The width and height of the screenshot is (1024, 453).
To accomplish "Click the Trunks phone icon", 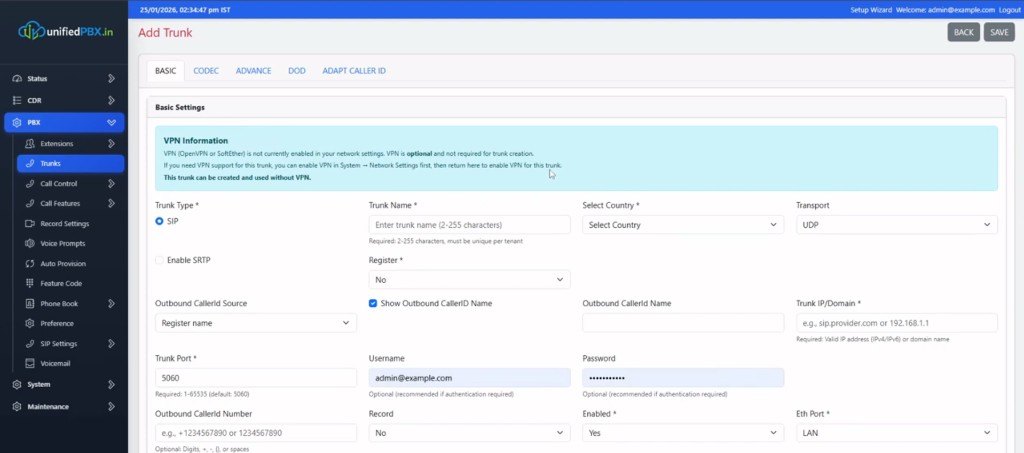I will point(29,163).
